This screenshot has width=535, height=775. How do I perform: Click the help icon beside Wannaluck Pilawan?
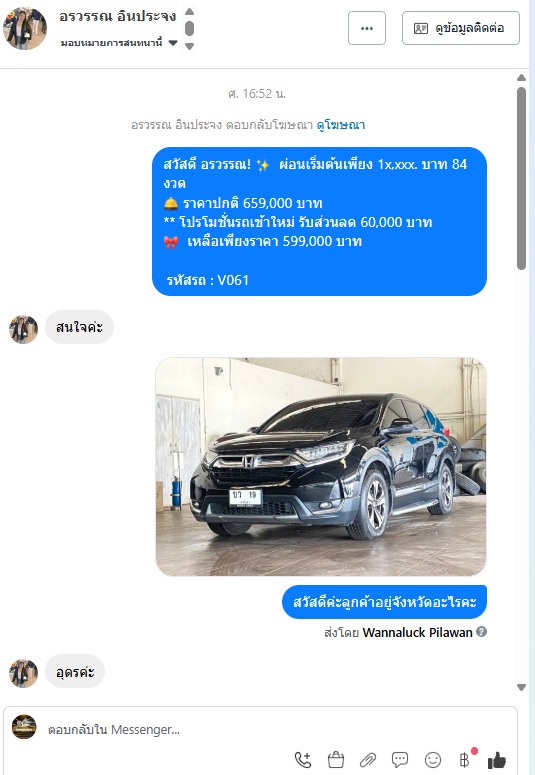point(482,631)
